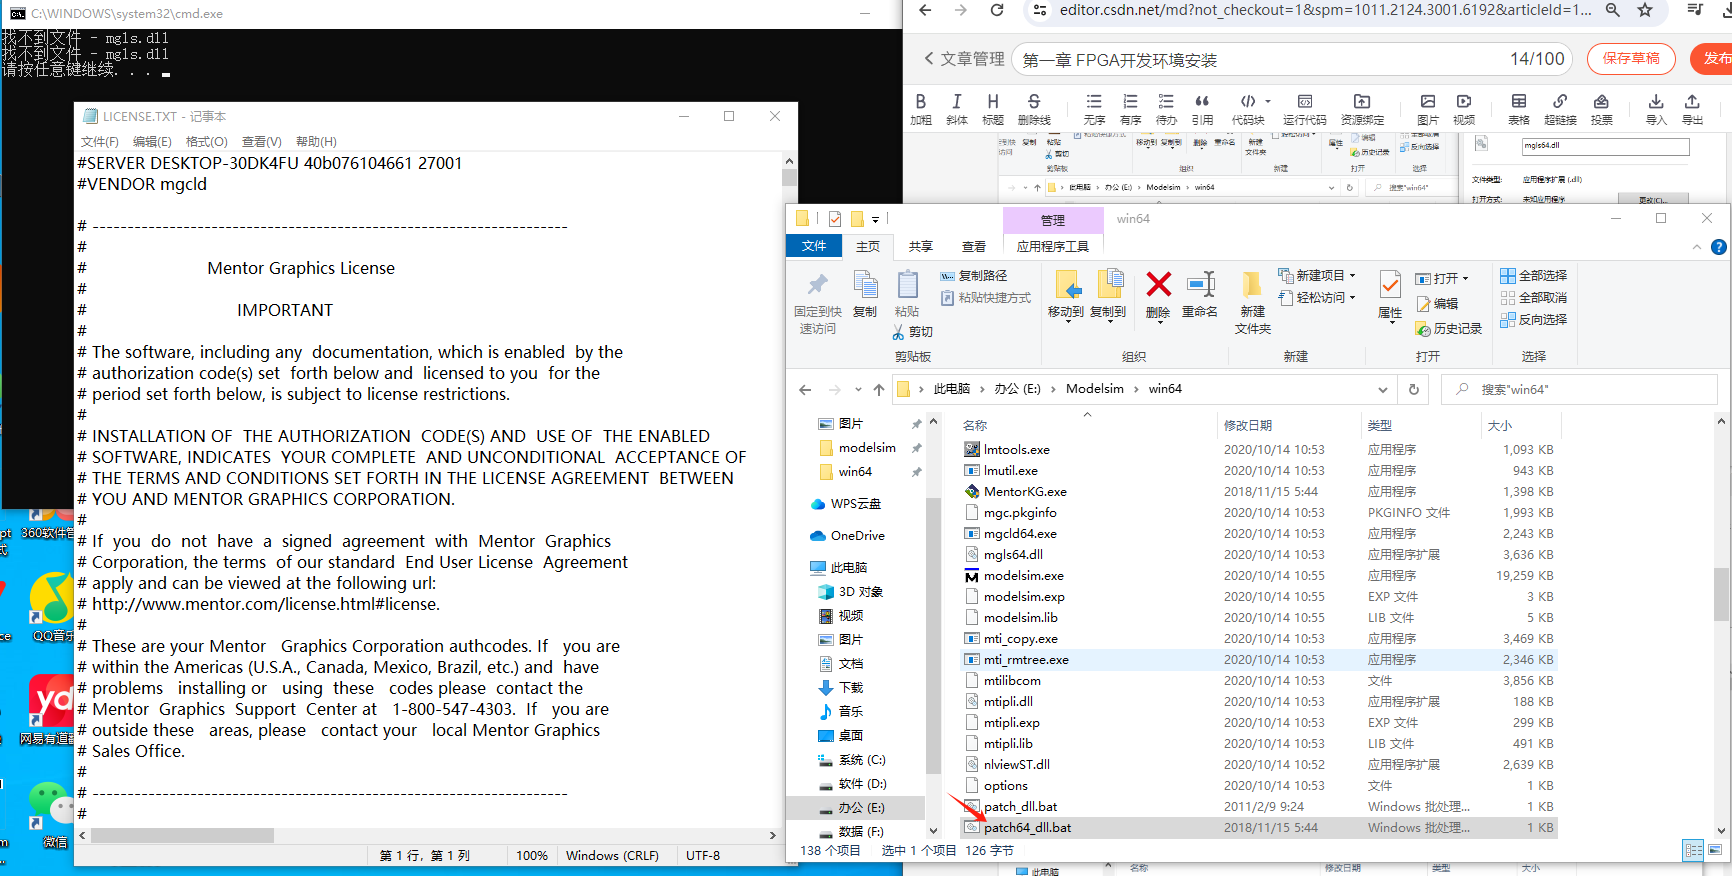Image resolution: width=1732 pixels, height=876 pixels.
Task: Click browser reload button
Action: (996, 10)
